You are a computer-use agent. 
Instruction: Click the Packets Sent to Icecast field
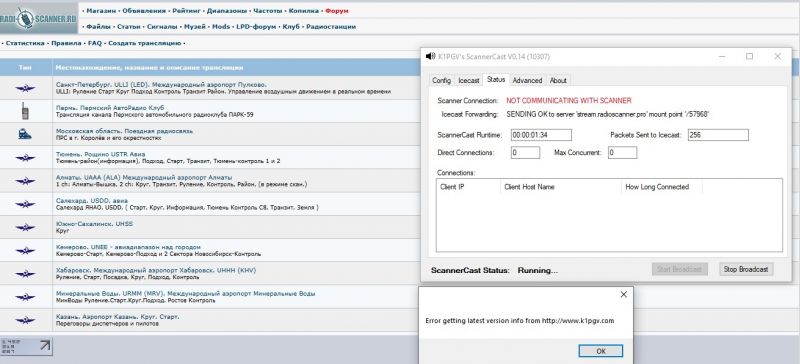[x=718, y=135]
